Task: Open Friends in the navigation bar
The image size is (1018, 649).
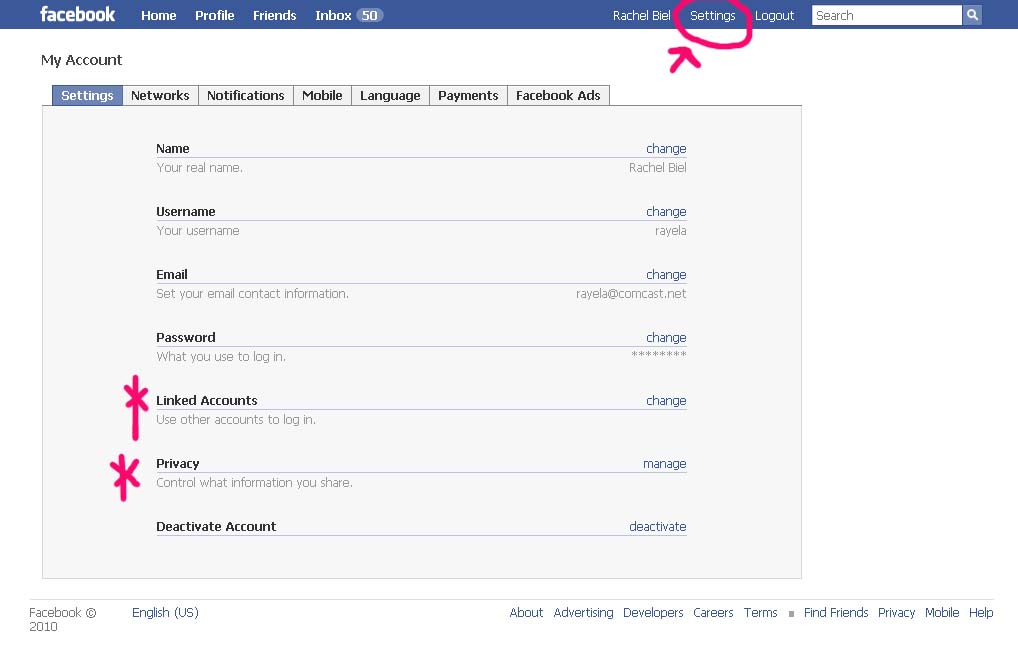Action: pos(275,16)
